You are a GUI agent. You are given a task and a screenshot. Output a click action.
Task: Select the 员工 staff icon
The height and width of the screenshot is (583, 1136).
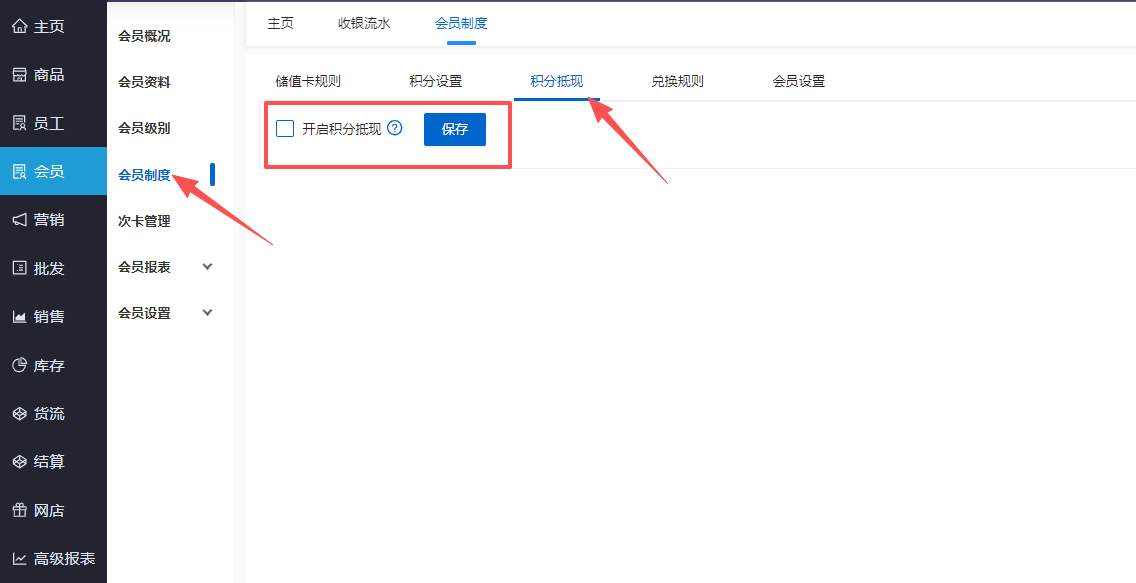19,123
